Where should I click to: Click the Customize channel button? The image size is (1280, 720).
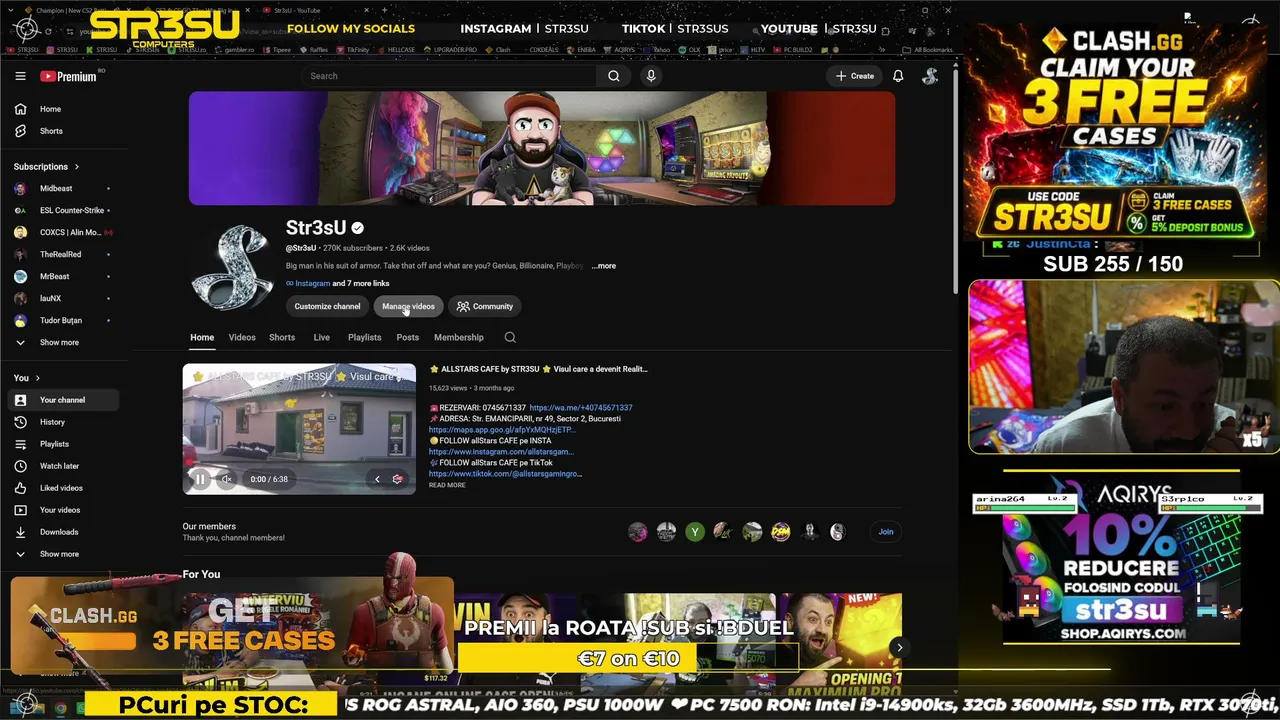click(327, 306)
